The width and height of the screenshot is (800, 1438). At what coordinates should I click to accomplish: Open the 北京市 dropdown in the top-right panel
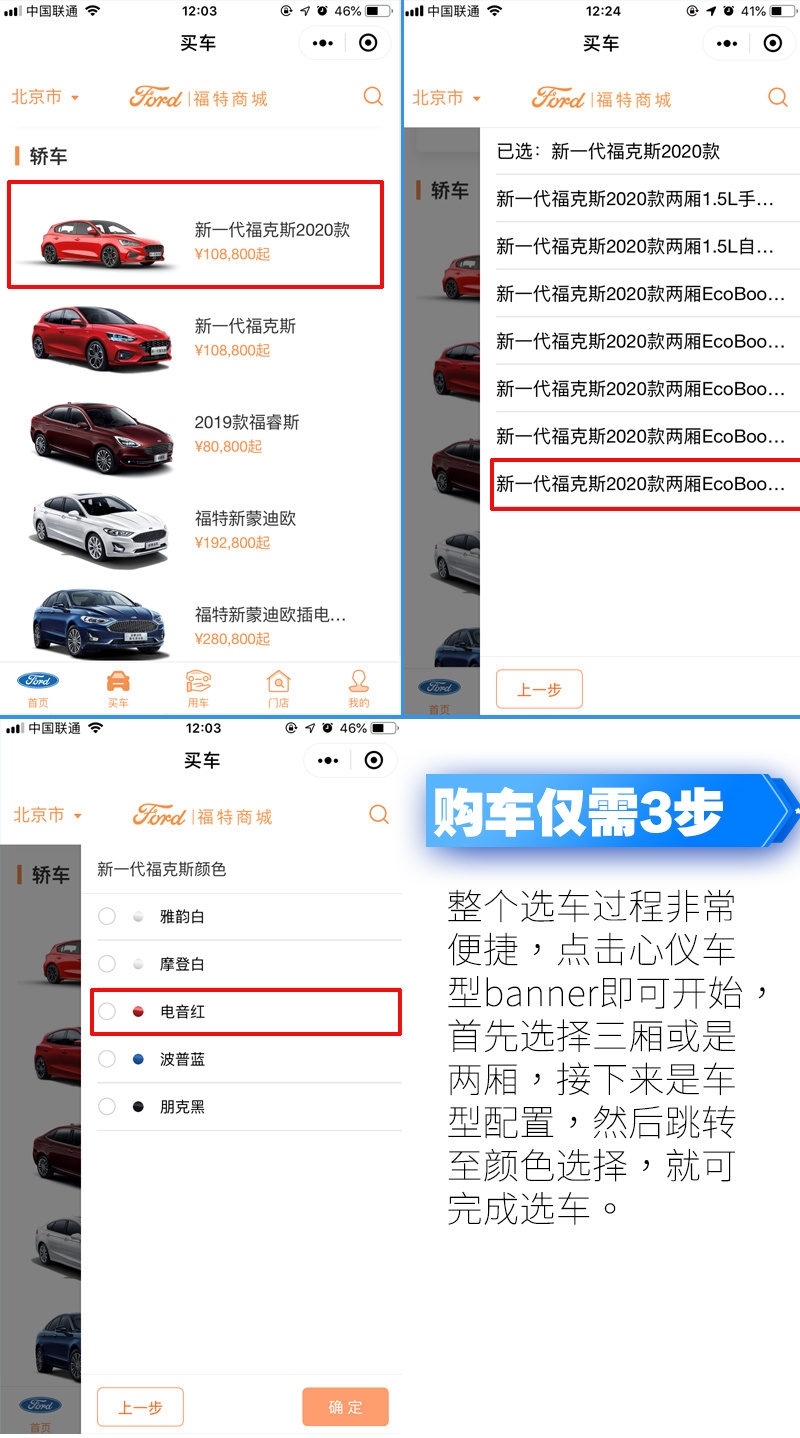point(447,98)
